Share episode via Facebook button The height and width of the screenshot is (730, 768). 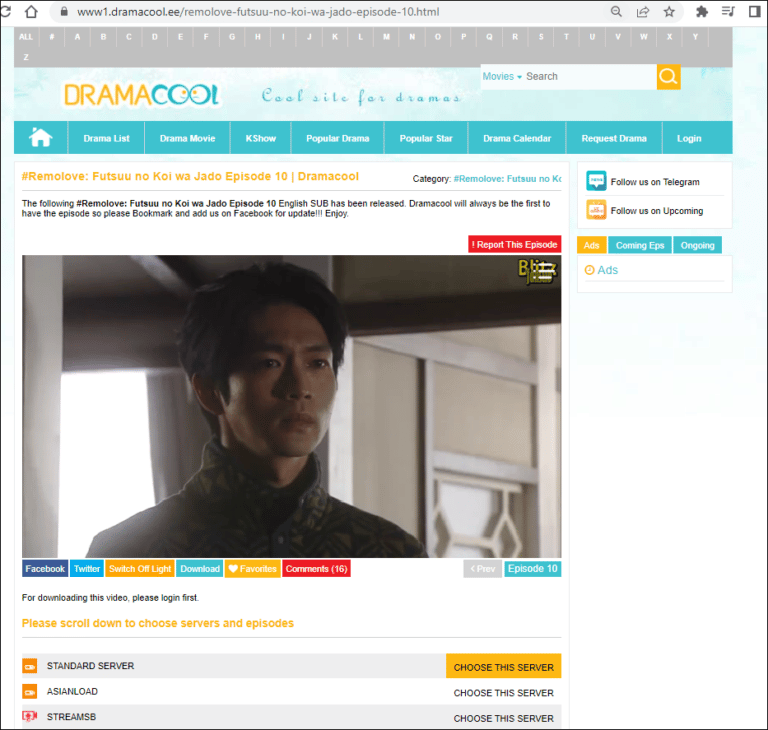[x=45, y=569]
